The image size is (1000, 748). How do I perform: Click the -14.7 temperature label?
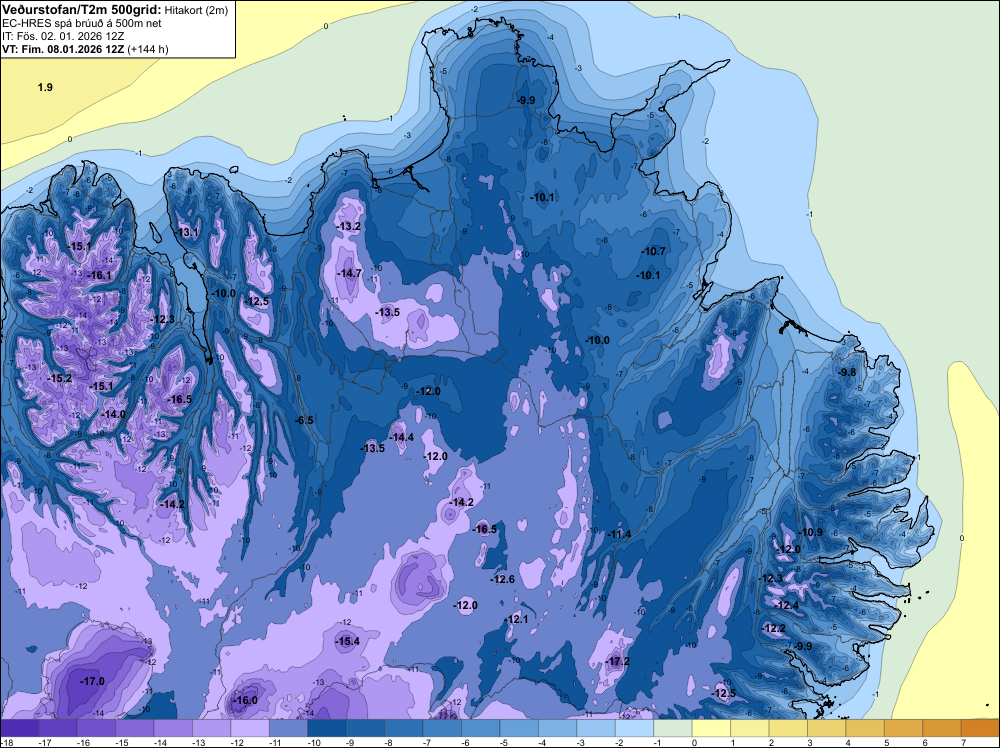coord(350,273)
